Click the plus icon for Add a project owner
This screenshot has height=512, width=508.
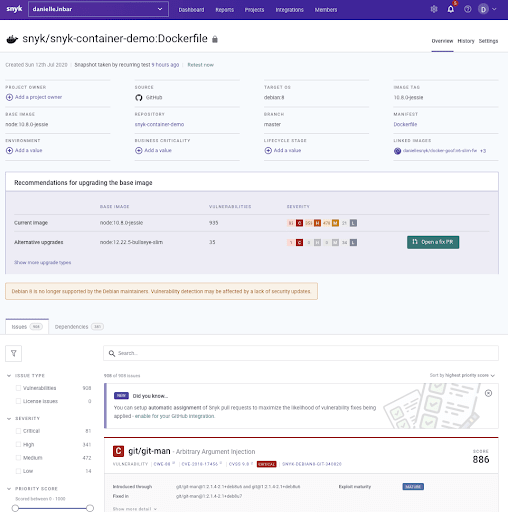9,97
